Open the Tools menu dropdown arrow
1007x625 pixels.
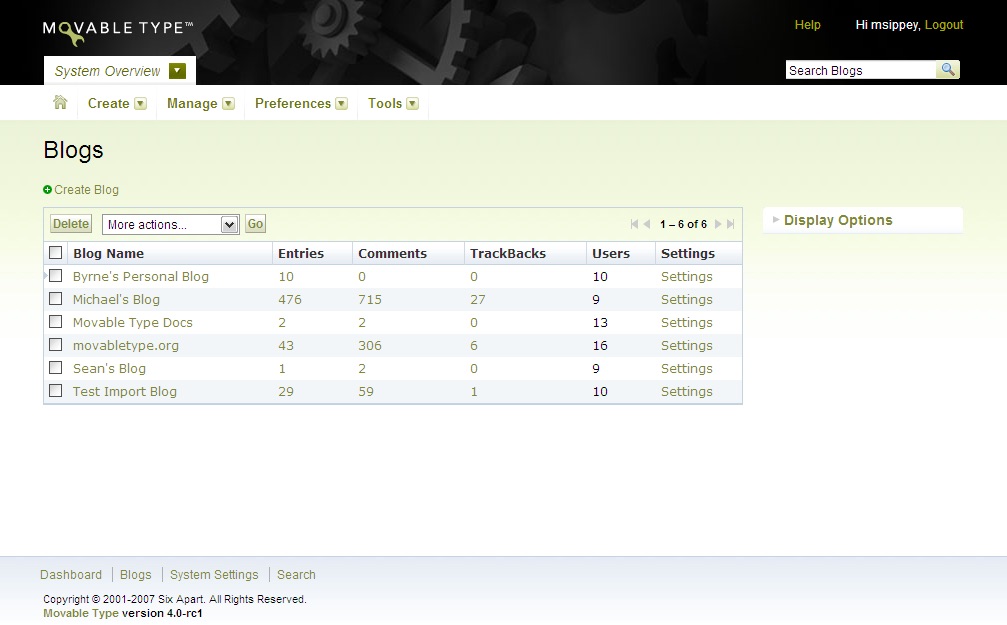(x=413, y=103)
